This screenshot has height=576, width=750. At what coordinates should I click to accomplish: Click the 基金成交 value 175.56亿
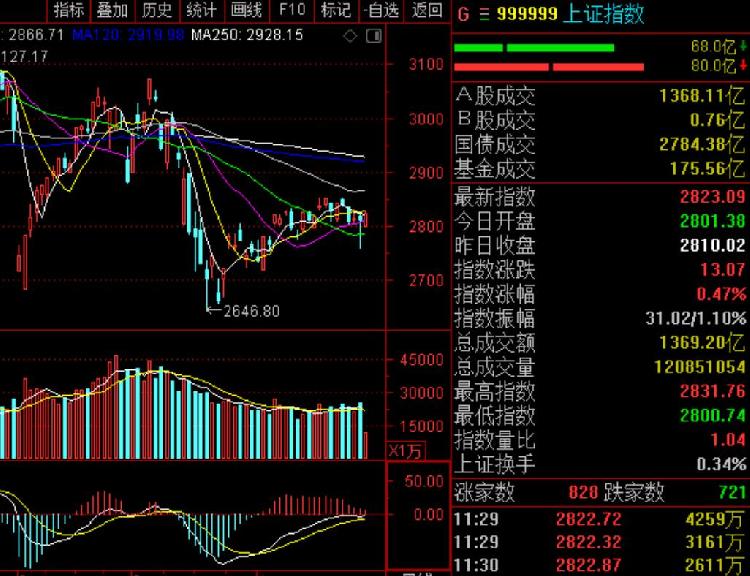tap(707, 168)
